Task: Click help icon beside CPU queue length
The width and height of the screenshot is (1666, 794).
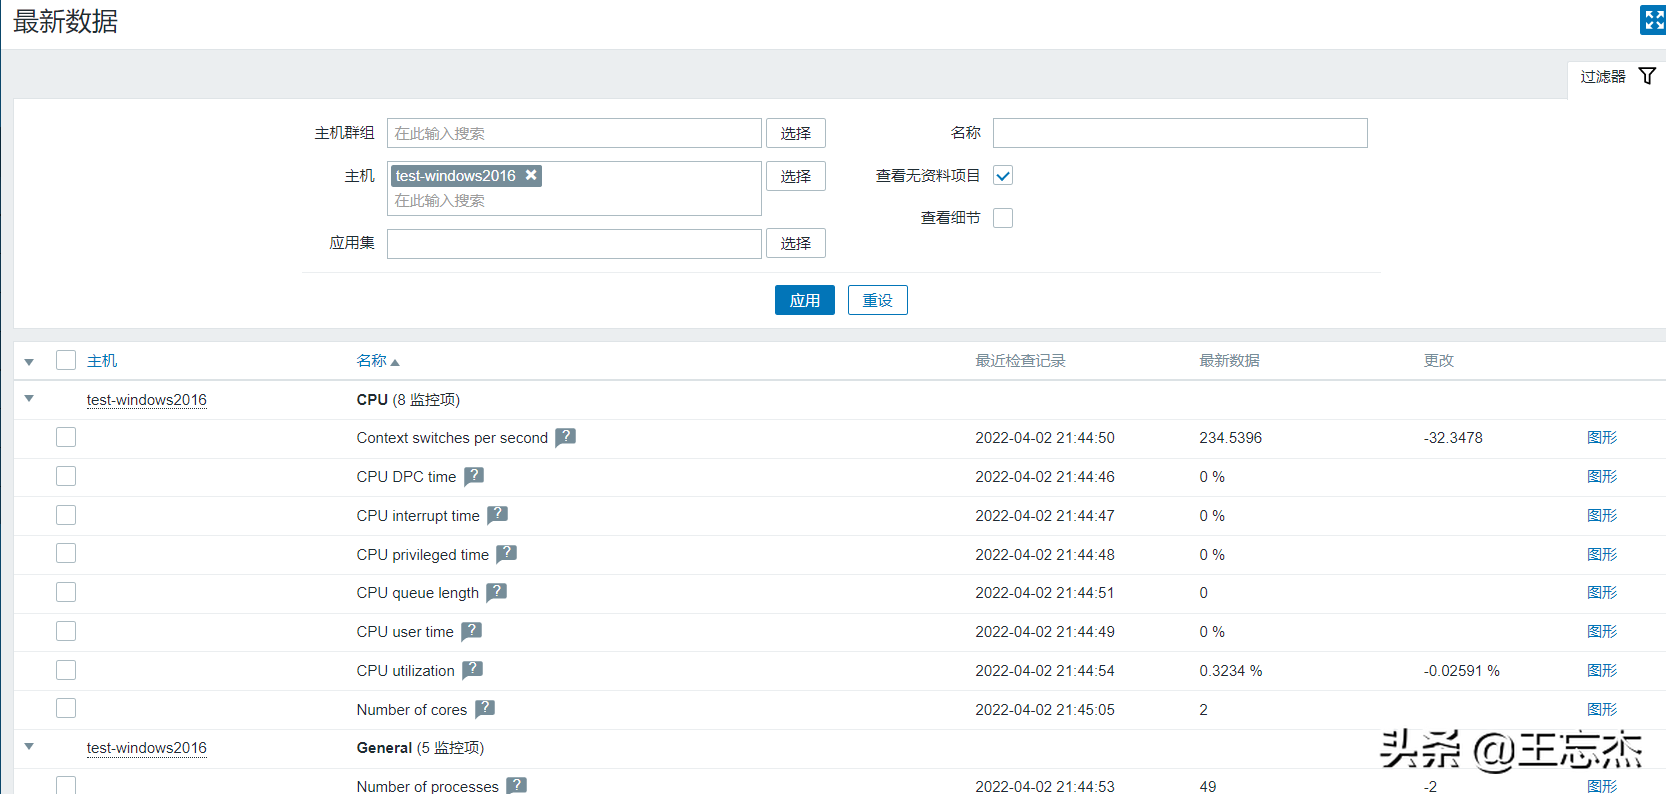Action: coord(497,592)
